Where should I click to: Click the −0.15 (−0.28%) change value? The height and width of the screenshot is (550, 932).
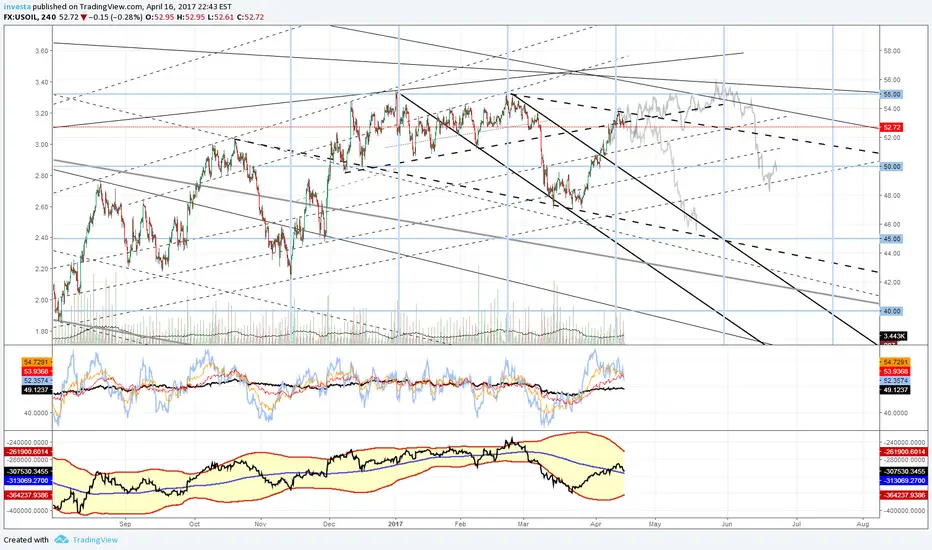[116, 17]
